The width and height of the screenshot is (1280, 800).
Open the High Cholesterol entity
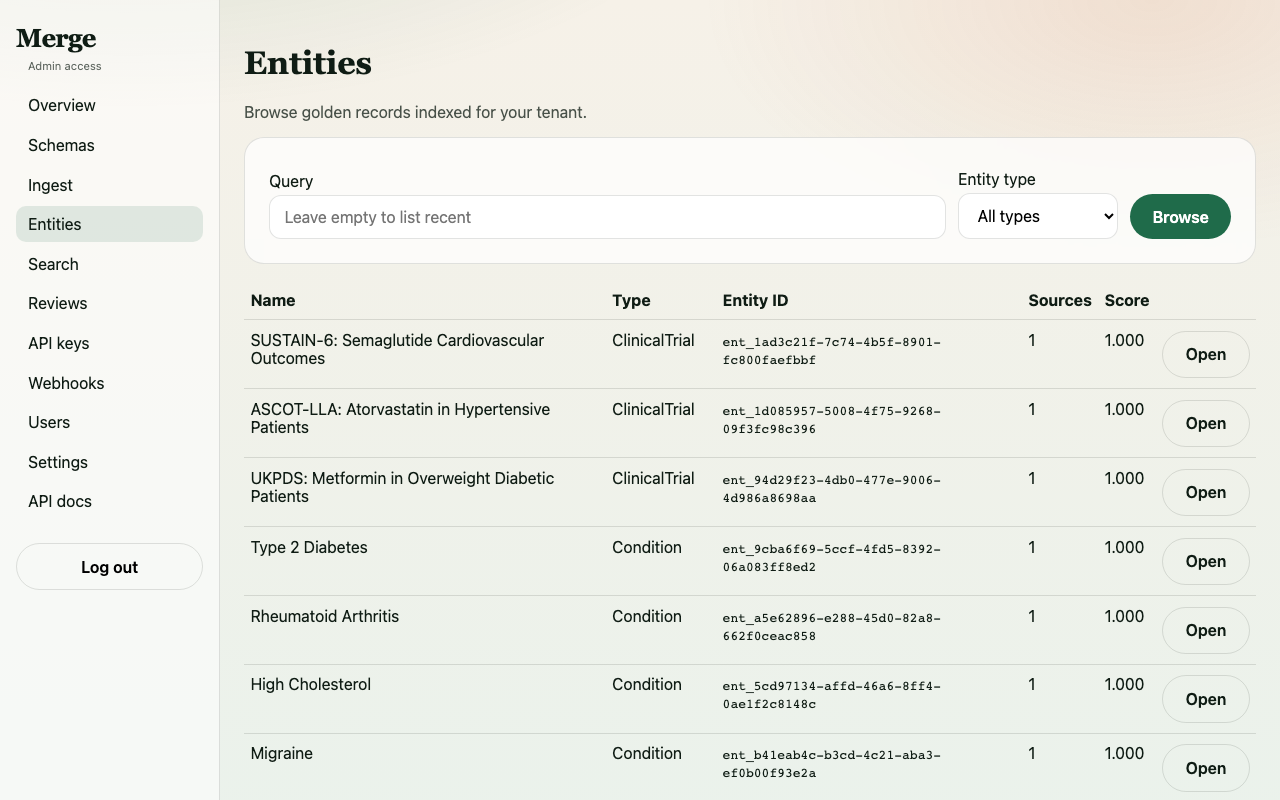click(x=1205, y=699)
